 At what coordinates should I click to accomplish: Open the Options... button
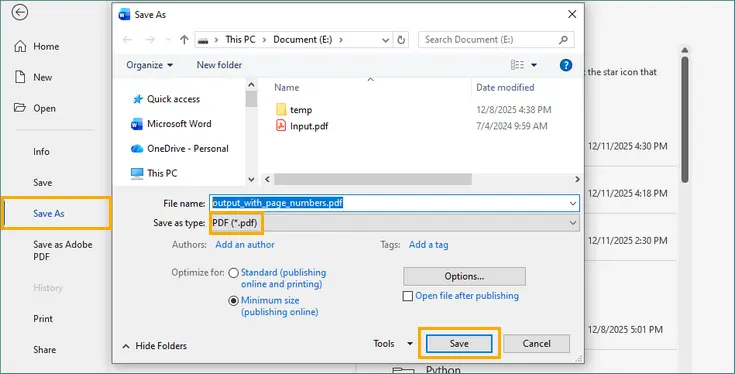464,277
